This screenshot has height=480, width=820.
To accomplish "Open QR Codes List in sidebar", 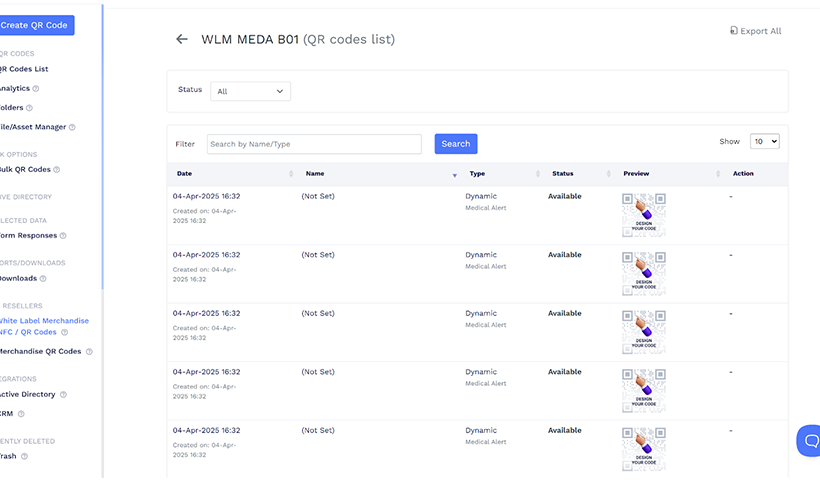I will point(23,69).
